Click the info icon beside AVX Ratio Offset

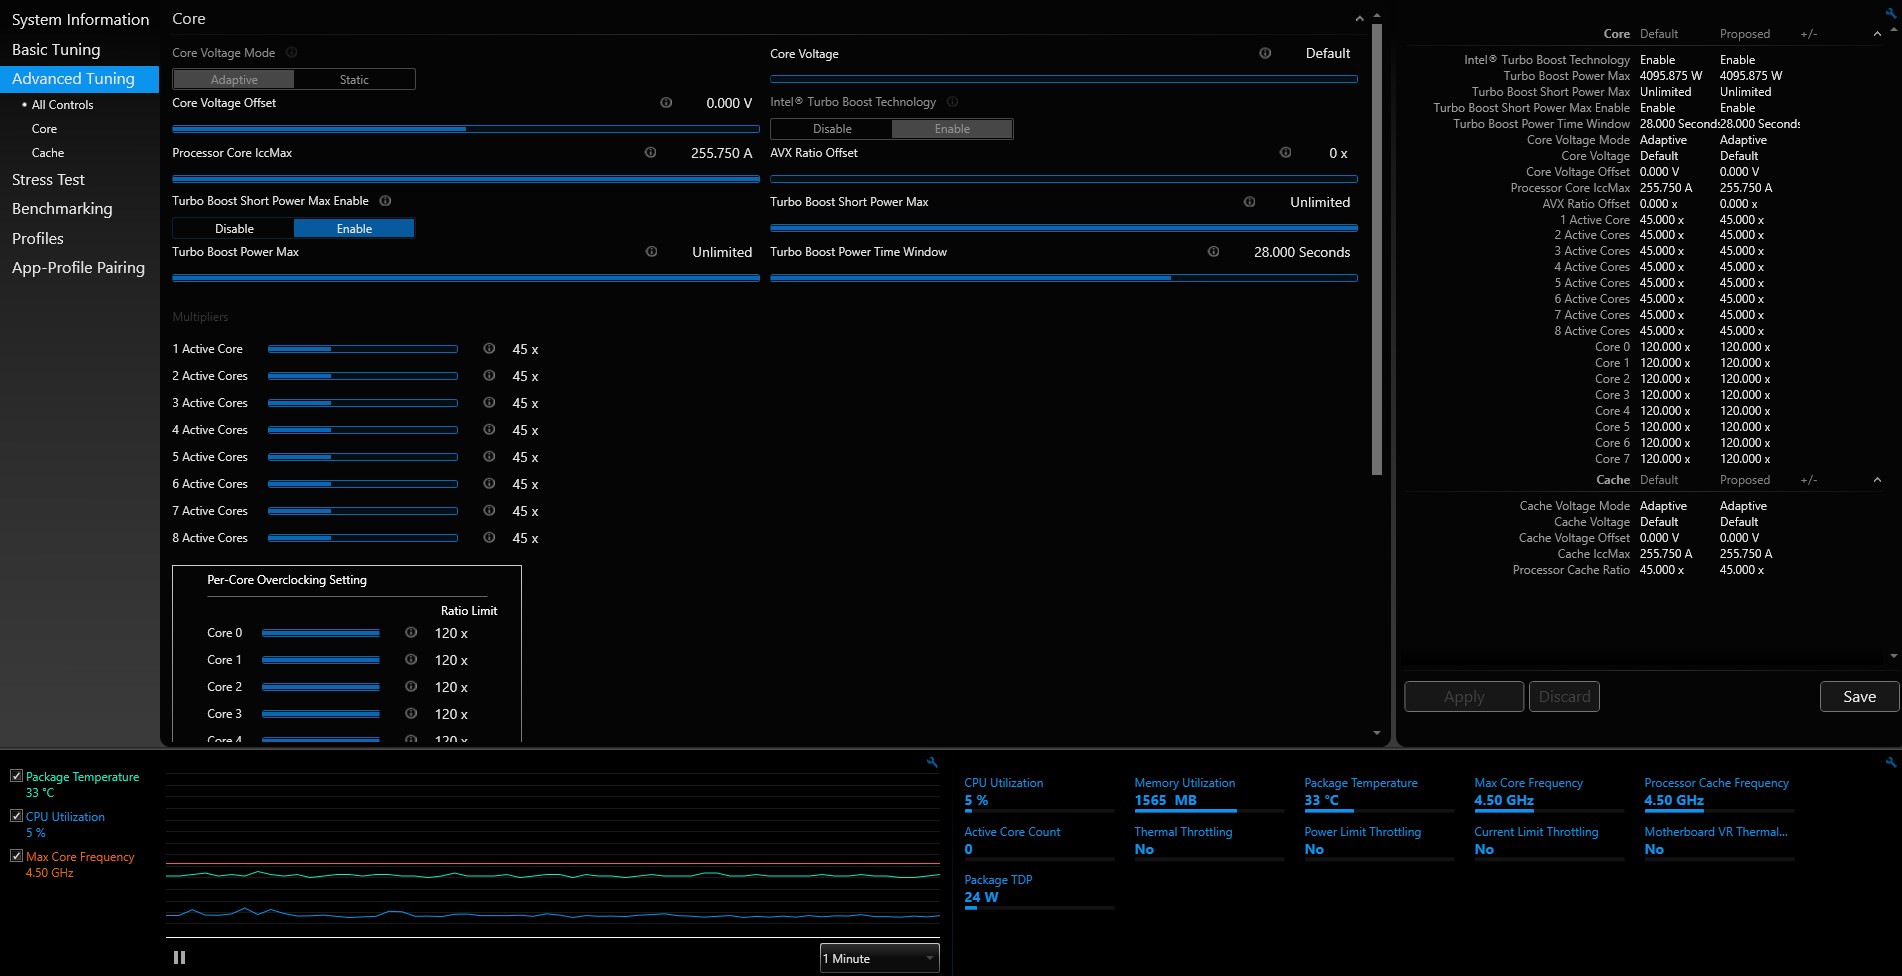pyautogui.click(x=1285, y=153)
